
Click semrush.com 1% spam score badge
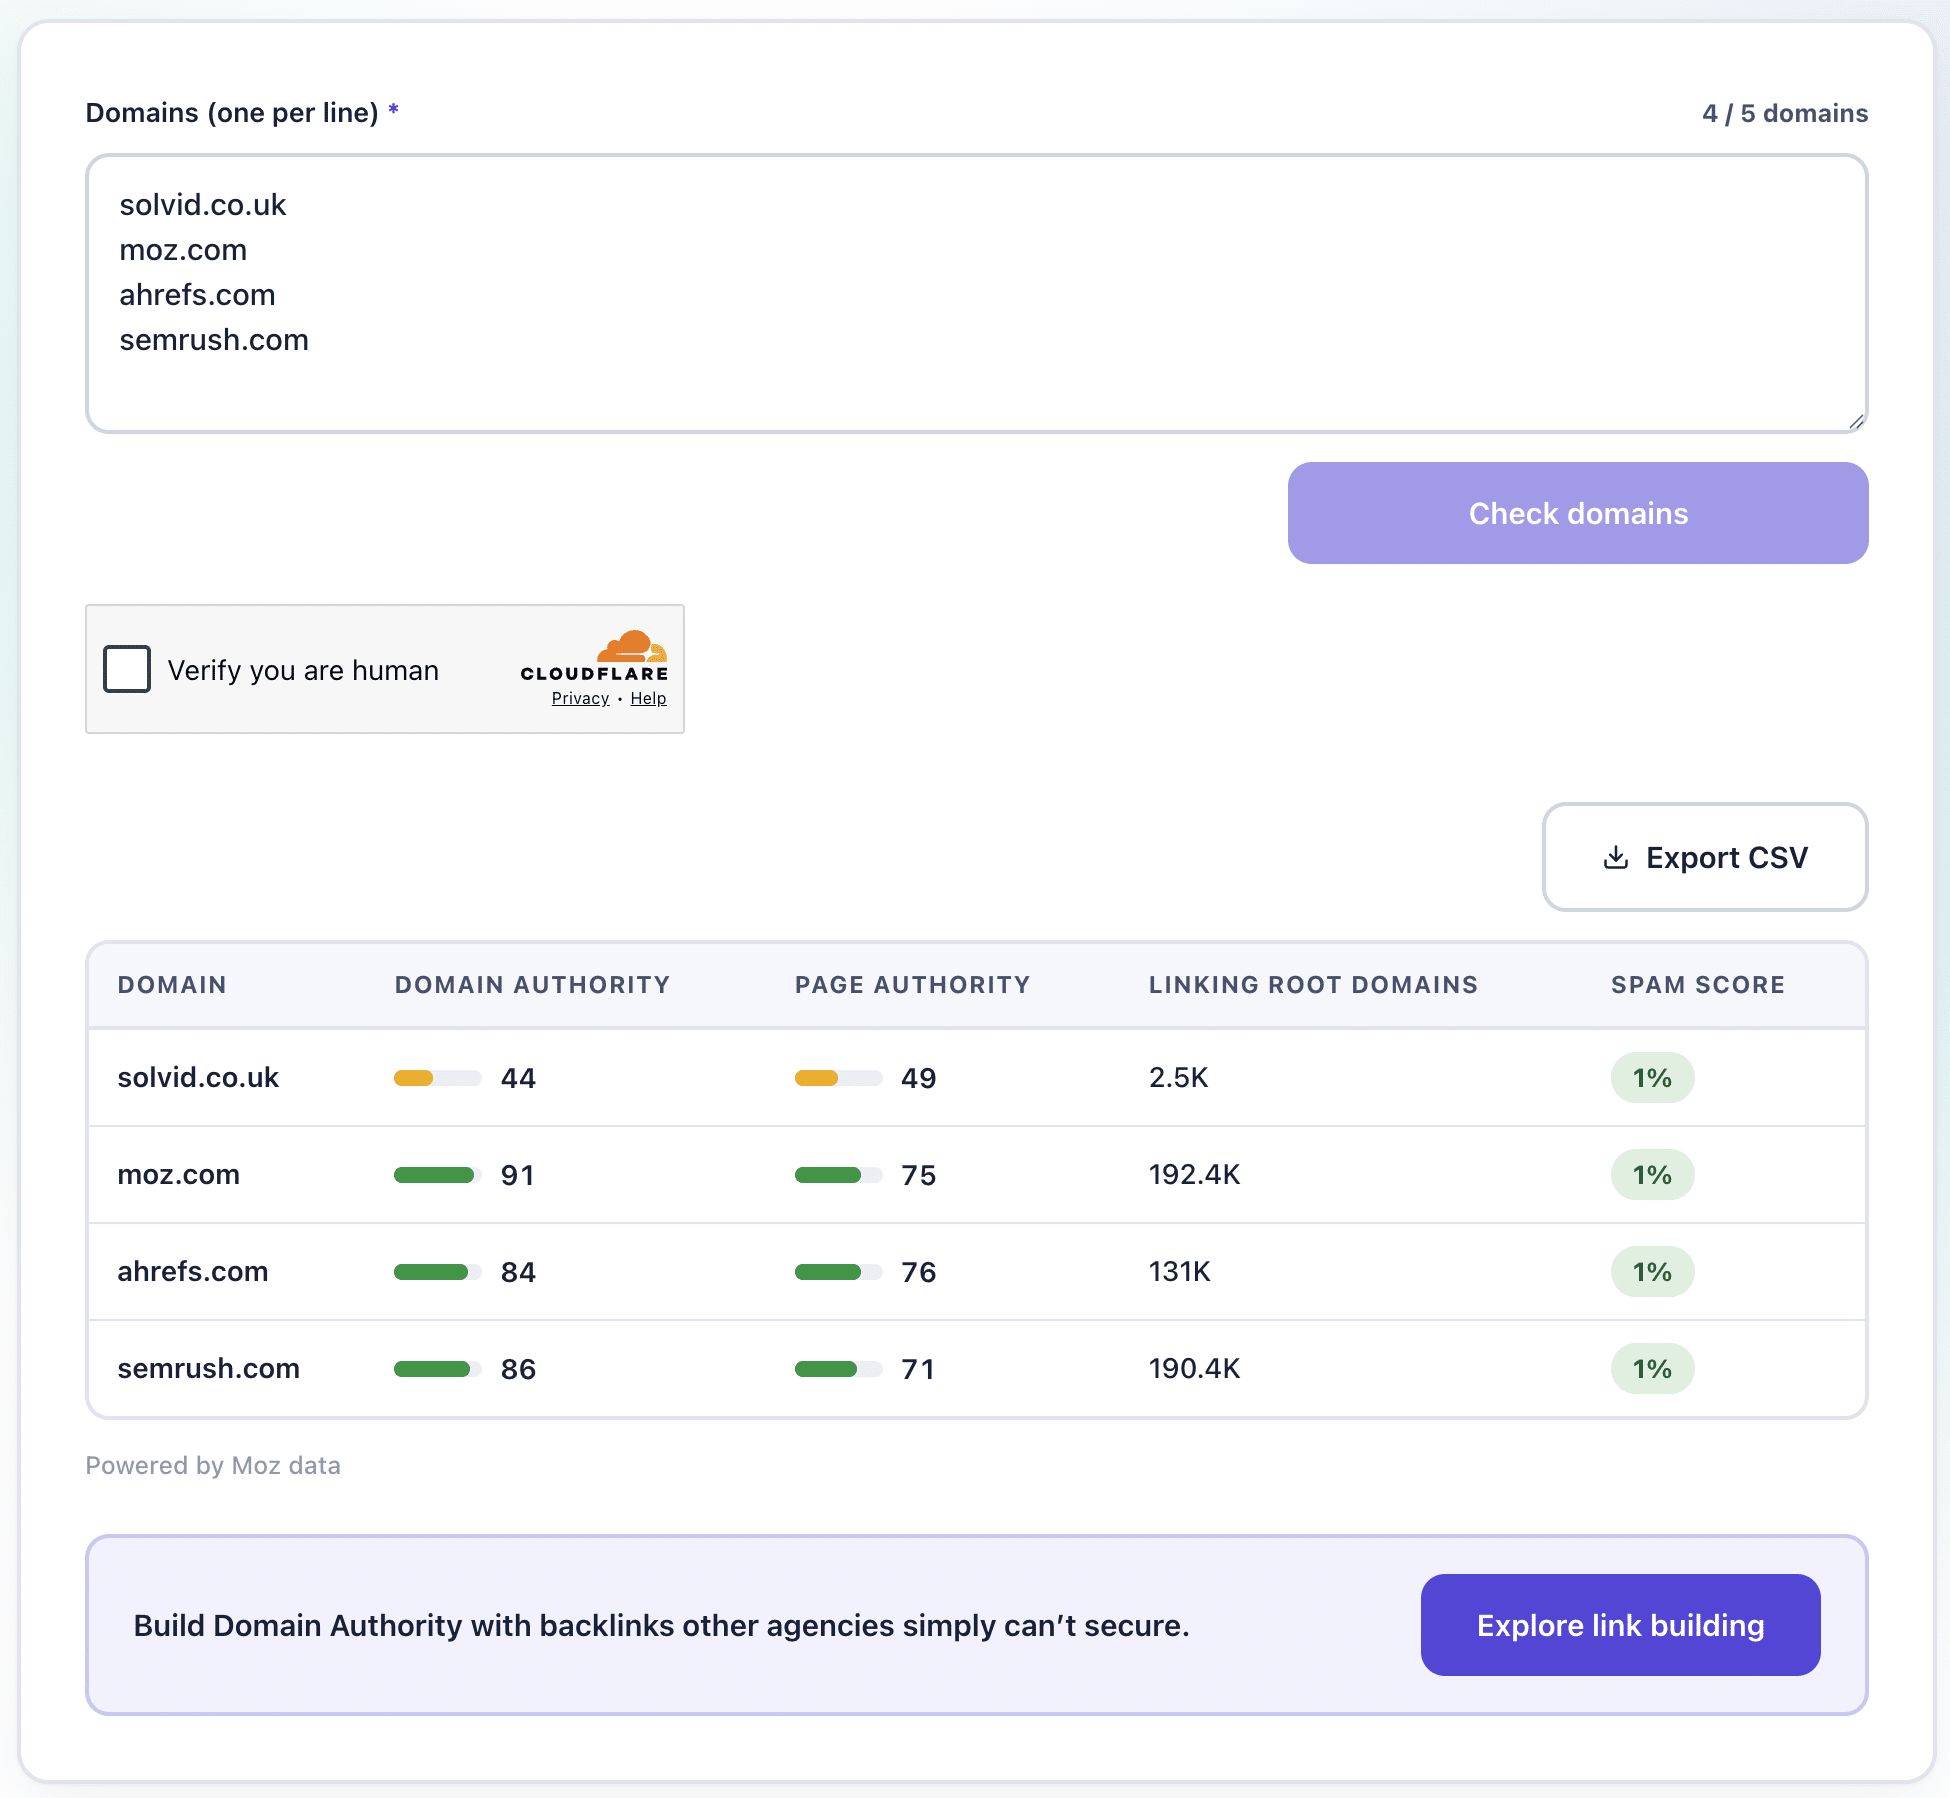(x=1652, y=1369)
